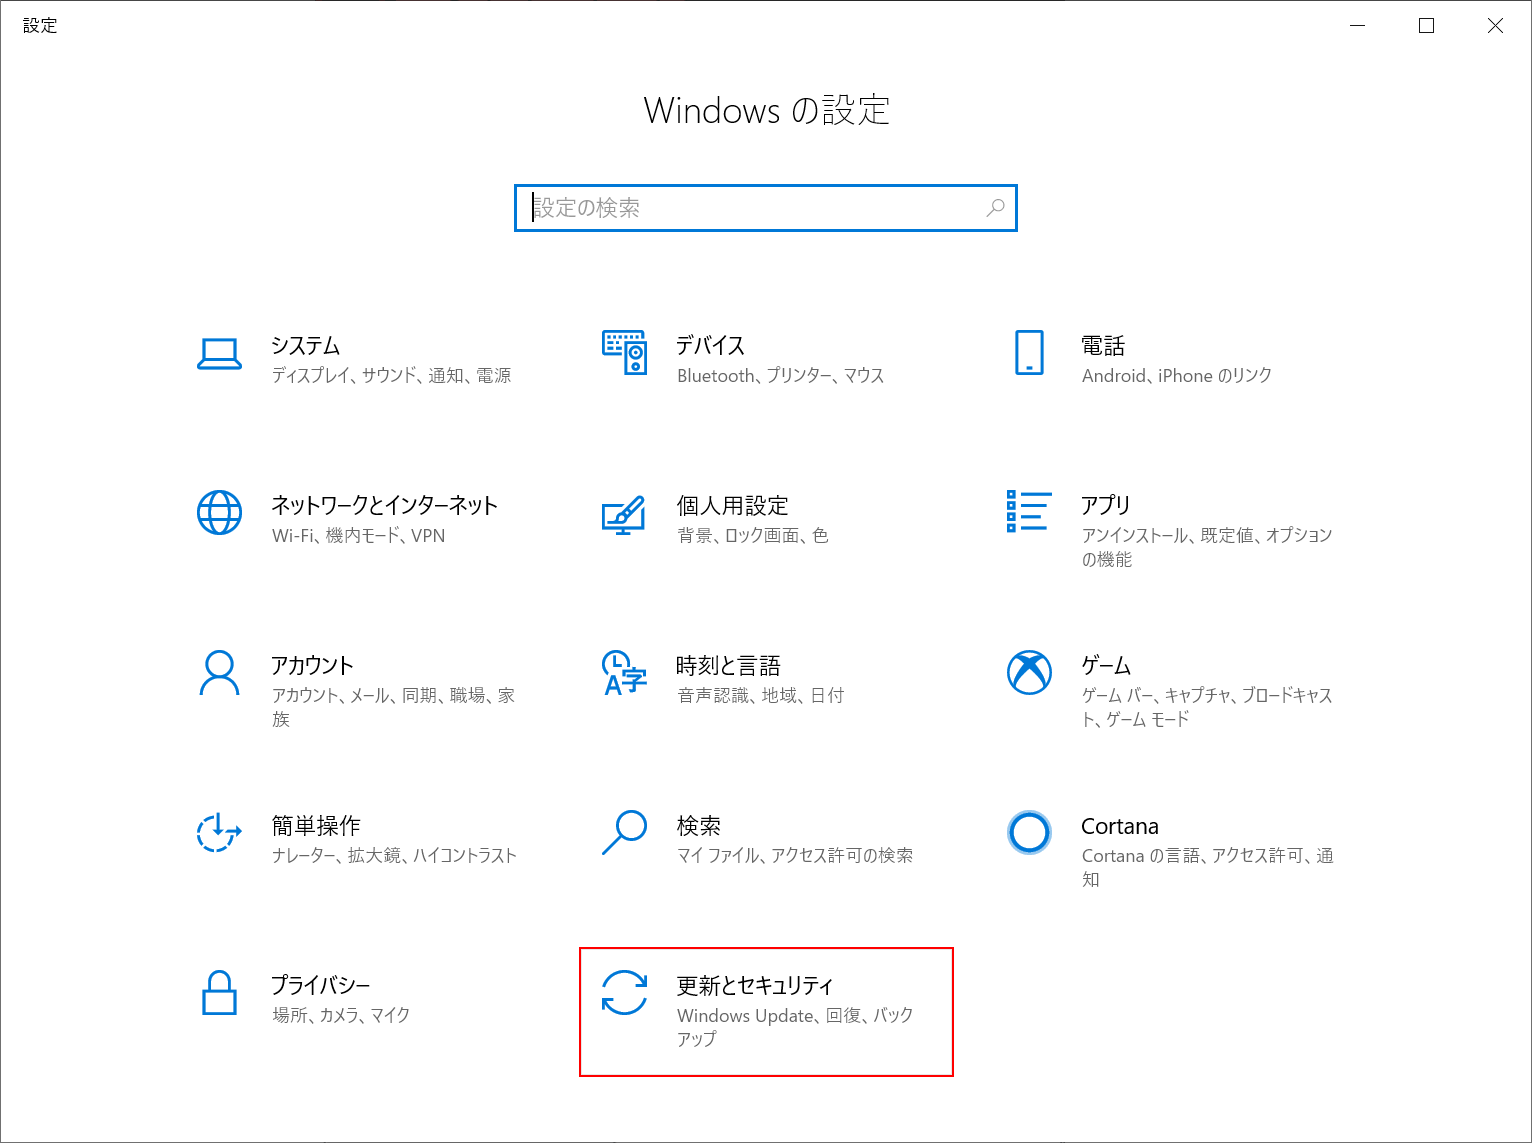This screenshot has height=1143, width=1532.
Task: Open the 簡単操作 title
Action: 316,826
